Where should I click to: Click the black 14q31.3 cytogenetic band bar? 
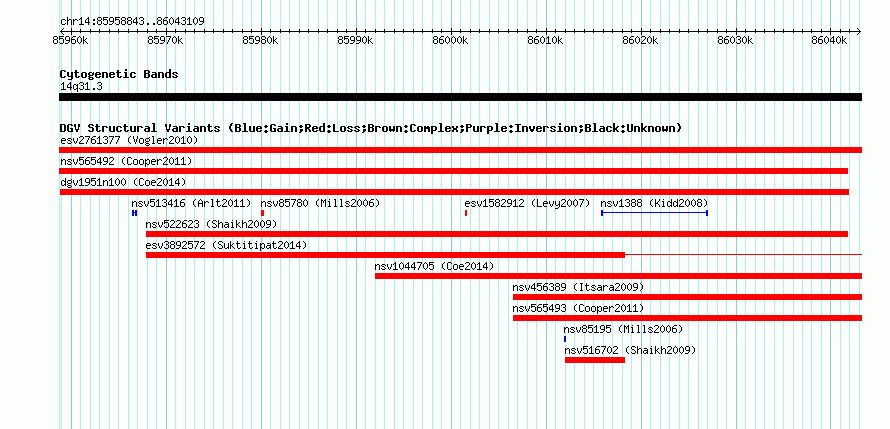tap(460, 97)
